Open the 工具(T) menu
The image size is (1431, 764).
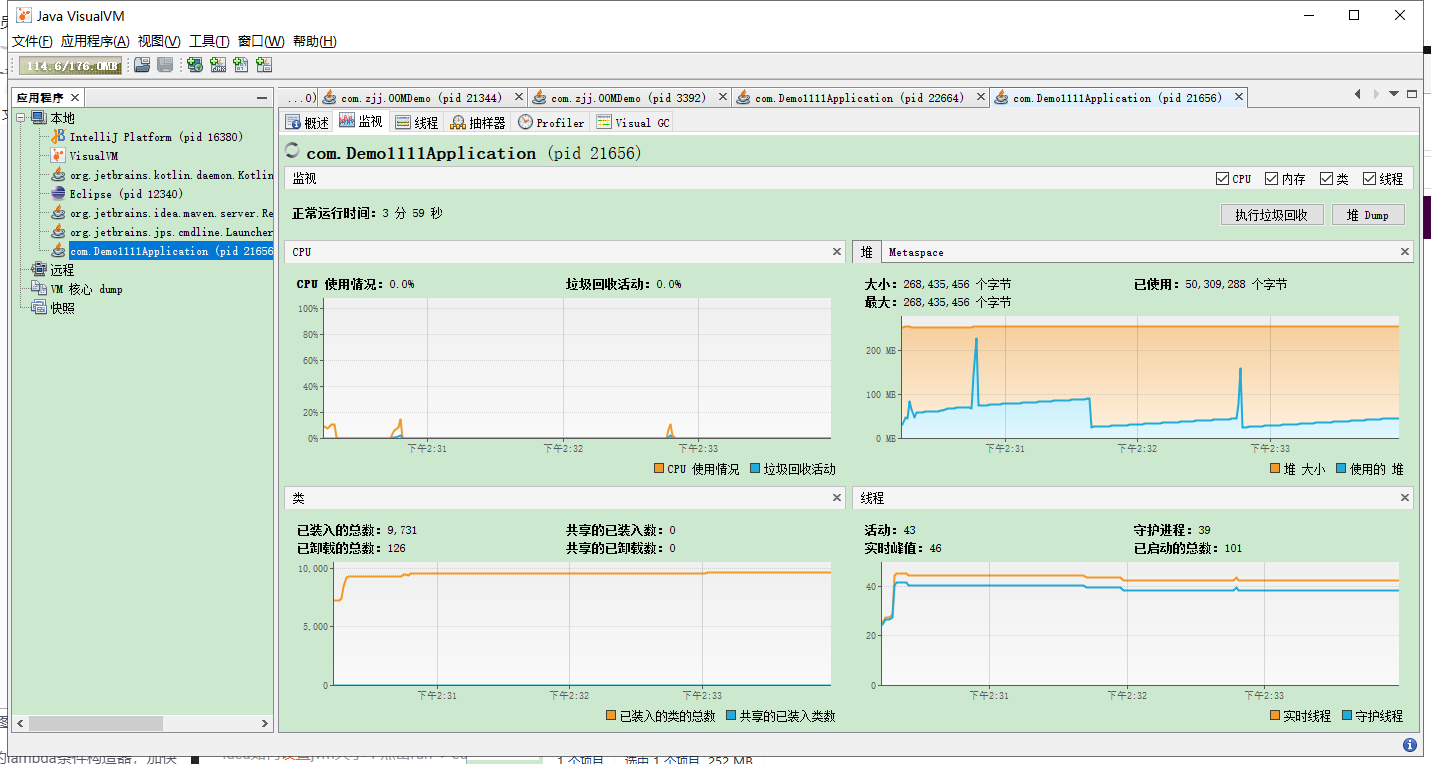pyautogui.click(x=209, y=41)
